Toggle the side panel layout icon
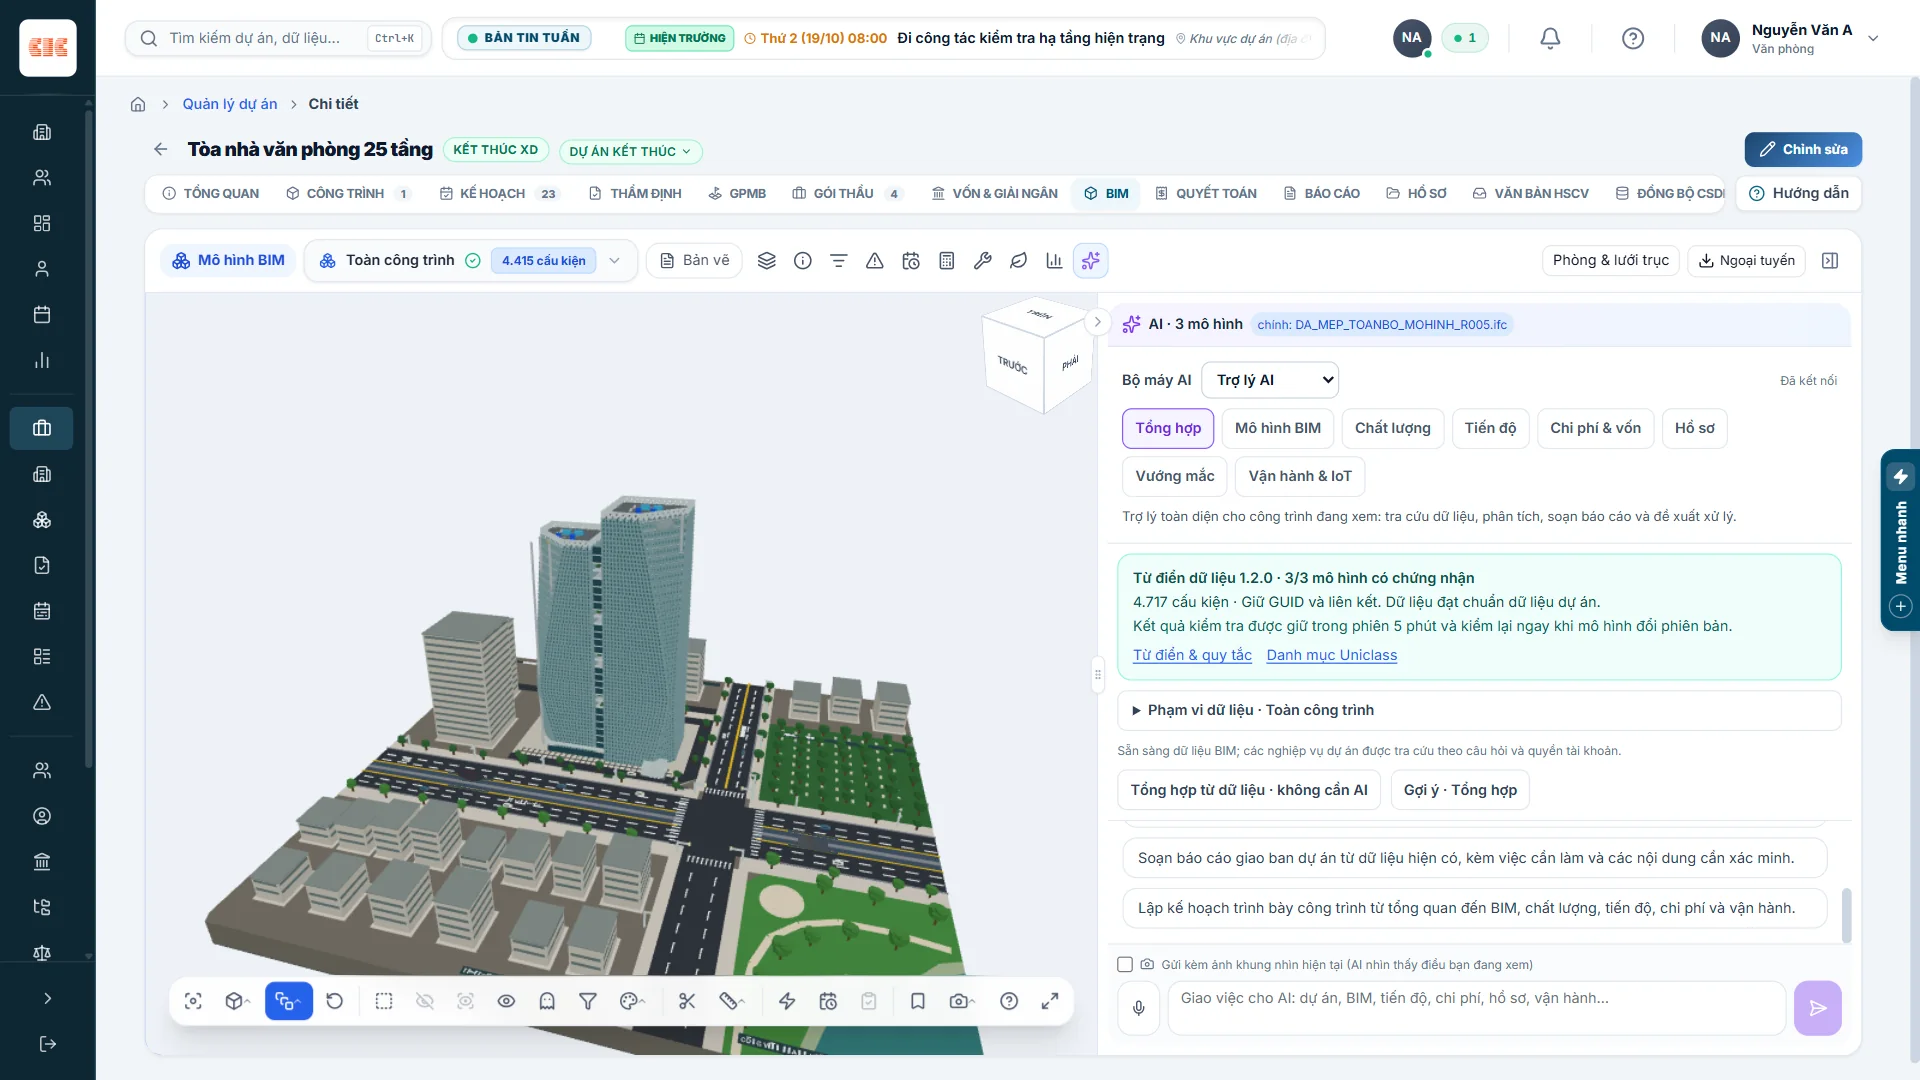 pyautogui.click(x=1830, y=261)
